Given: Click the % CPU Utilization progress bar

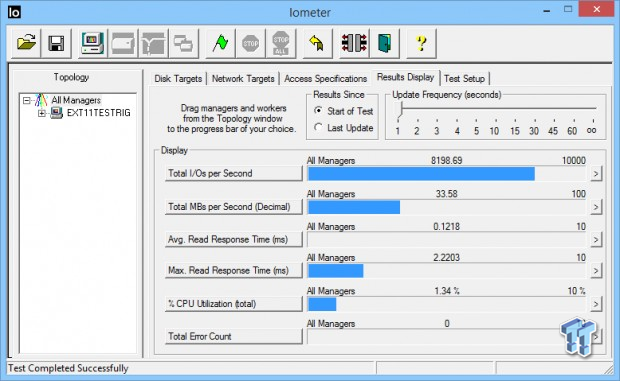Looking at the screenshot, I should coord(447,304).
